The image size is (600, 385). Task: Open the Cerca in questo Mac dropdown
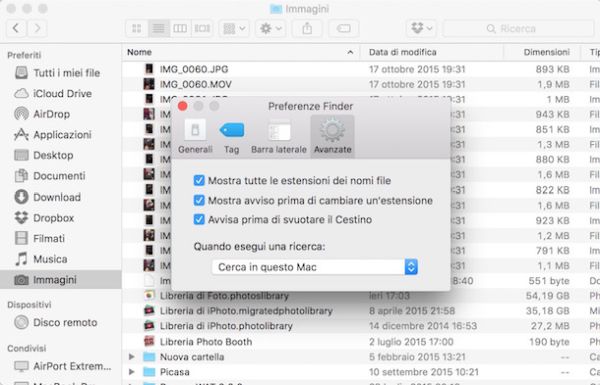click(315, 267)
